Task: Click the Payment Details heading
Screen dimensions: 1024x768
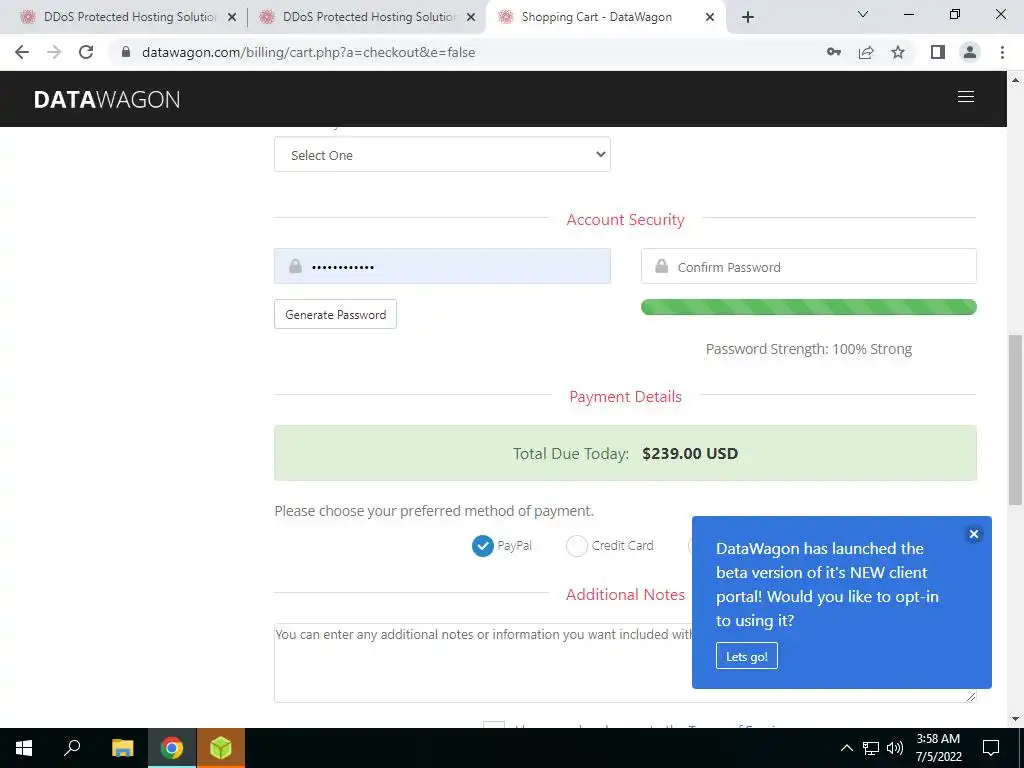Action: coord(625,396)
